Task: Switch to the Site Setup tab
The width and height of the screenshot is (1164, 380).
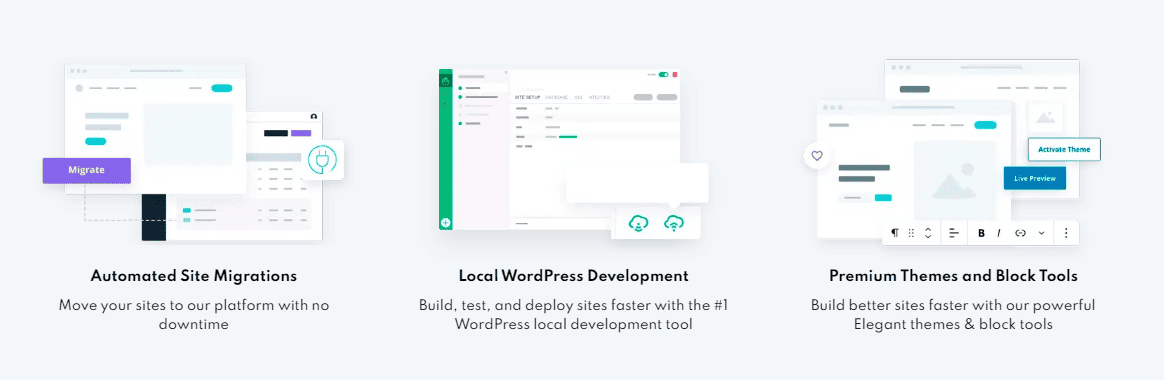Action: point(528,97)
